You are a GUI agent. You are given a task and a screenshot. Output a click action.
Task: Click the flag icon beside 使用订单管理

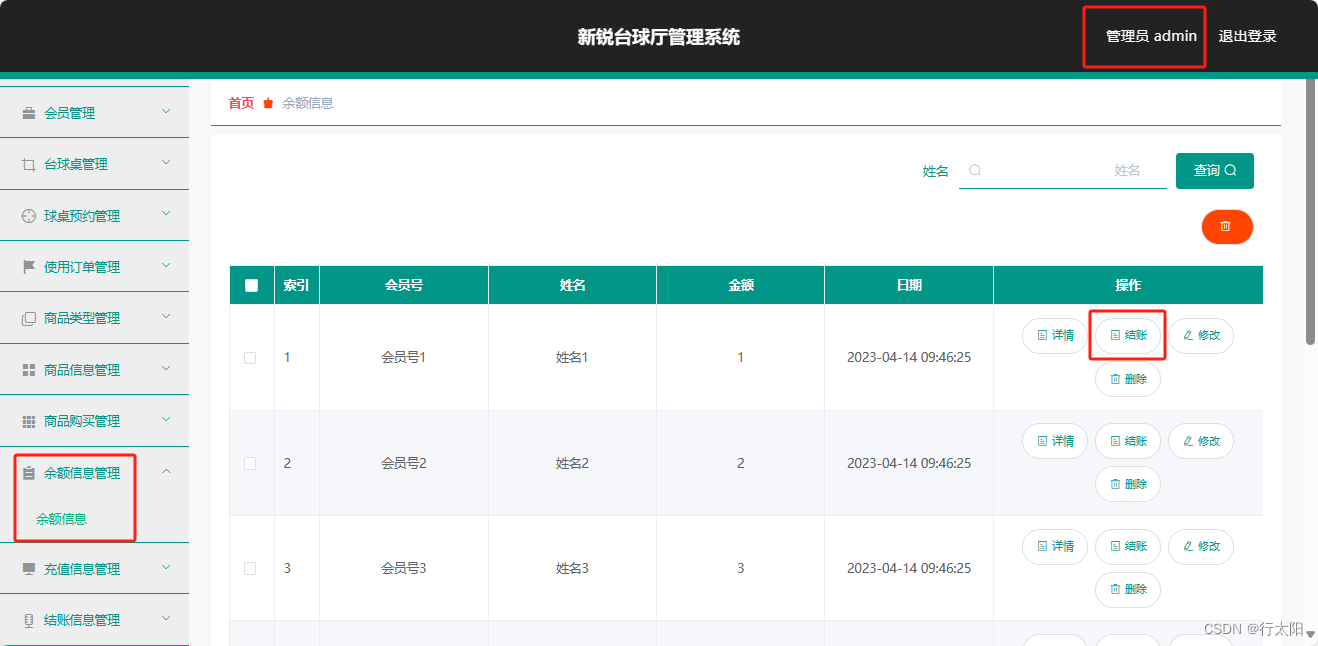point(29,267)
